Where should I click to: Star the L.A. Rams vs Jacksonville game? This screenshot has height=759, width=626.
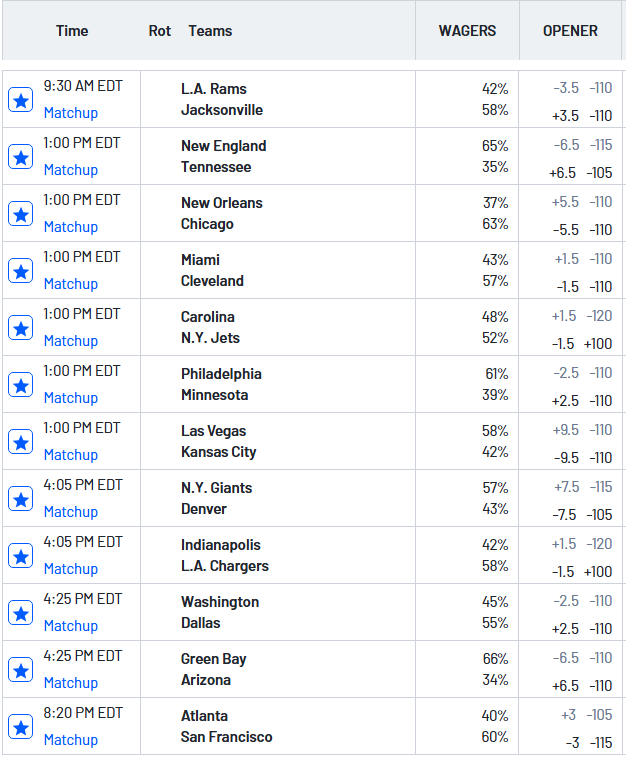click(20, 99)
